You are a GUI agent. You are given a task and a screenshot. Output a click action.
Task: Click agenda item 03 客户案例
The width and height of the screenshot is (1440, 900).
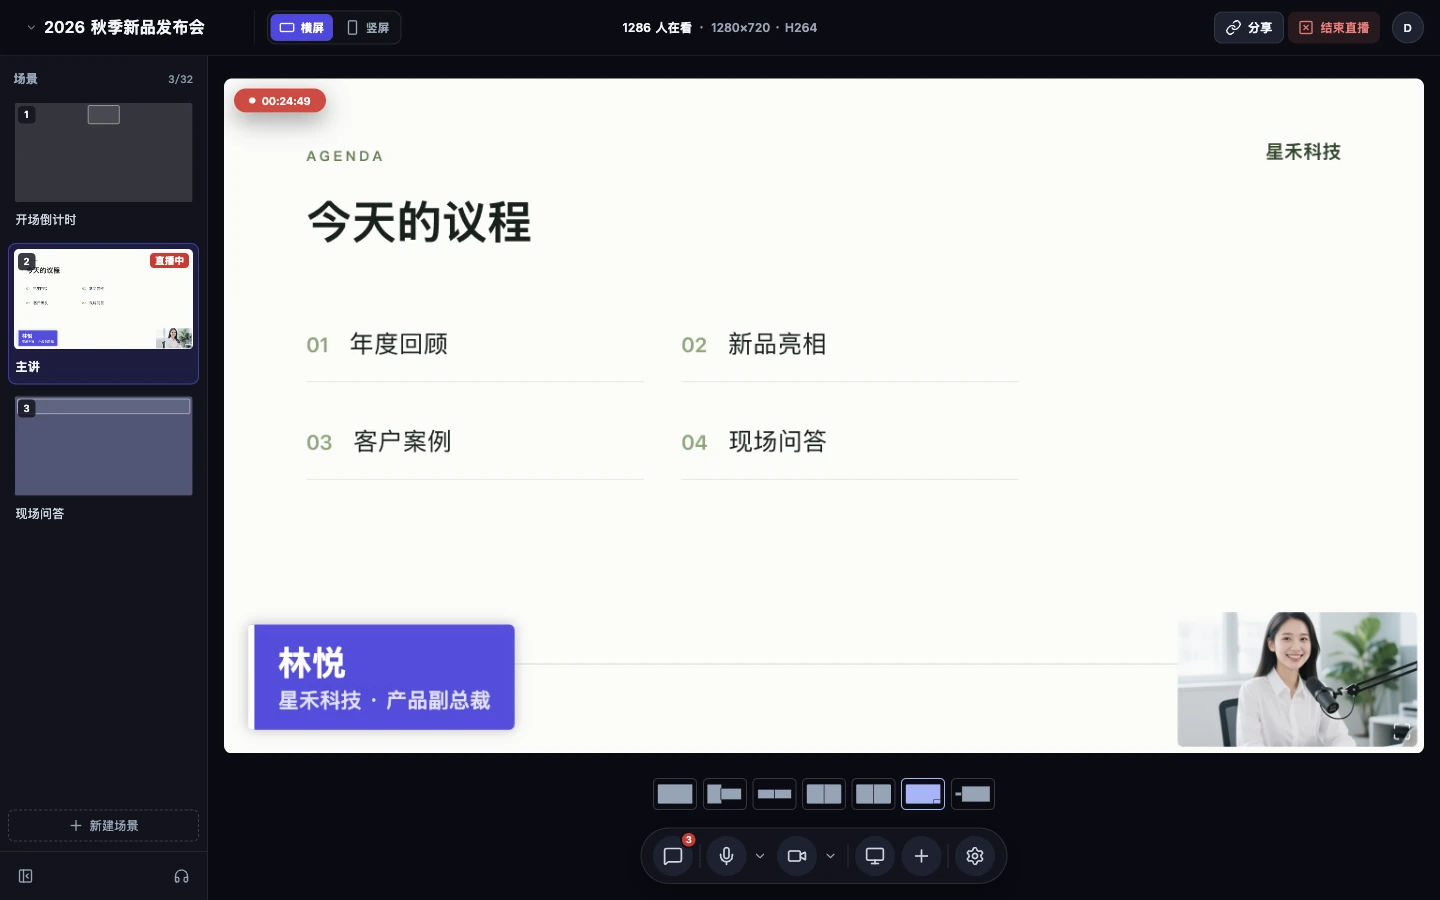pos(379,442)
